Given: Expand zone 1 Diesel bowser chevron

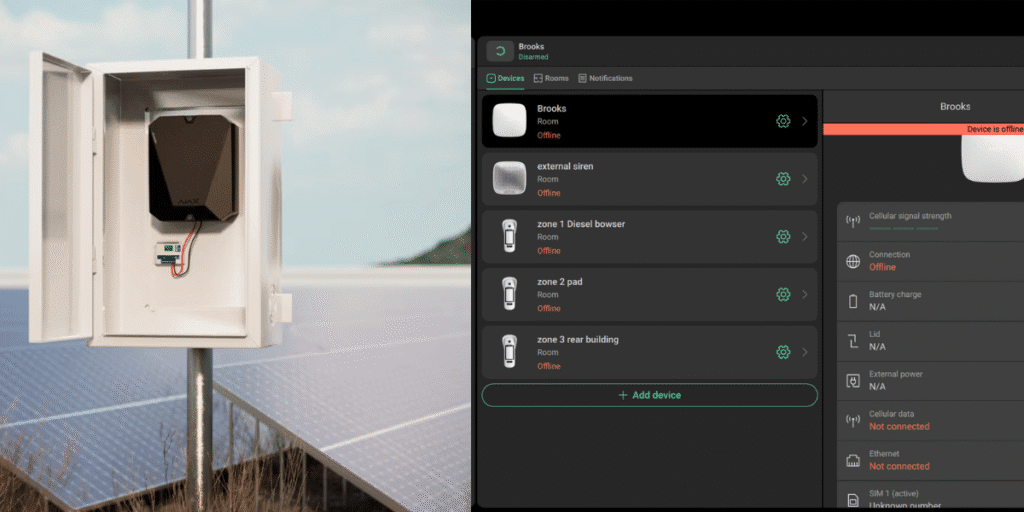Looking at the screenshot, I should (805, 236).
